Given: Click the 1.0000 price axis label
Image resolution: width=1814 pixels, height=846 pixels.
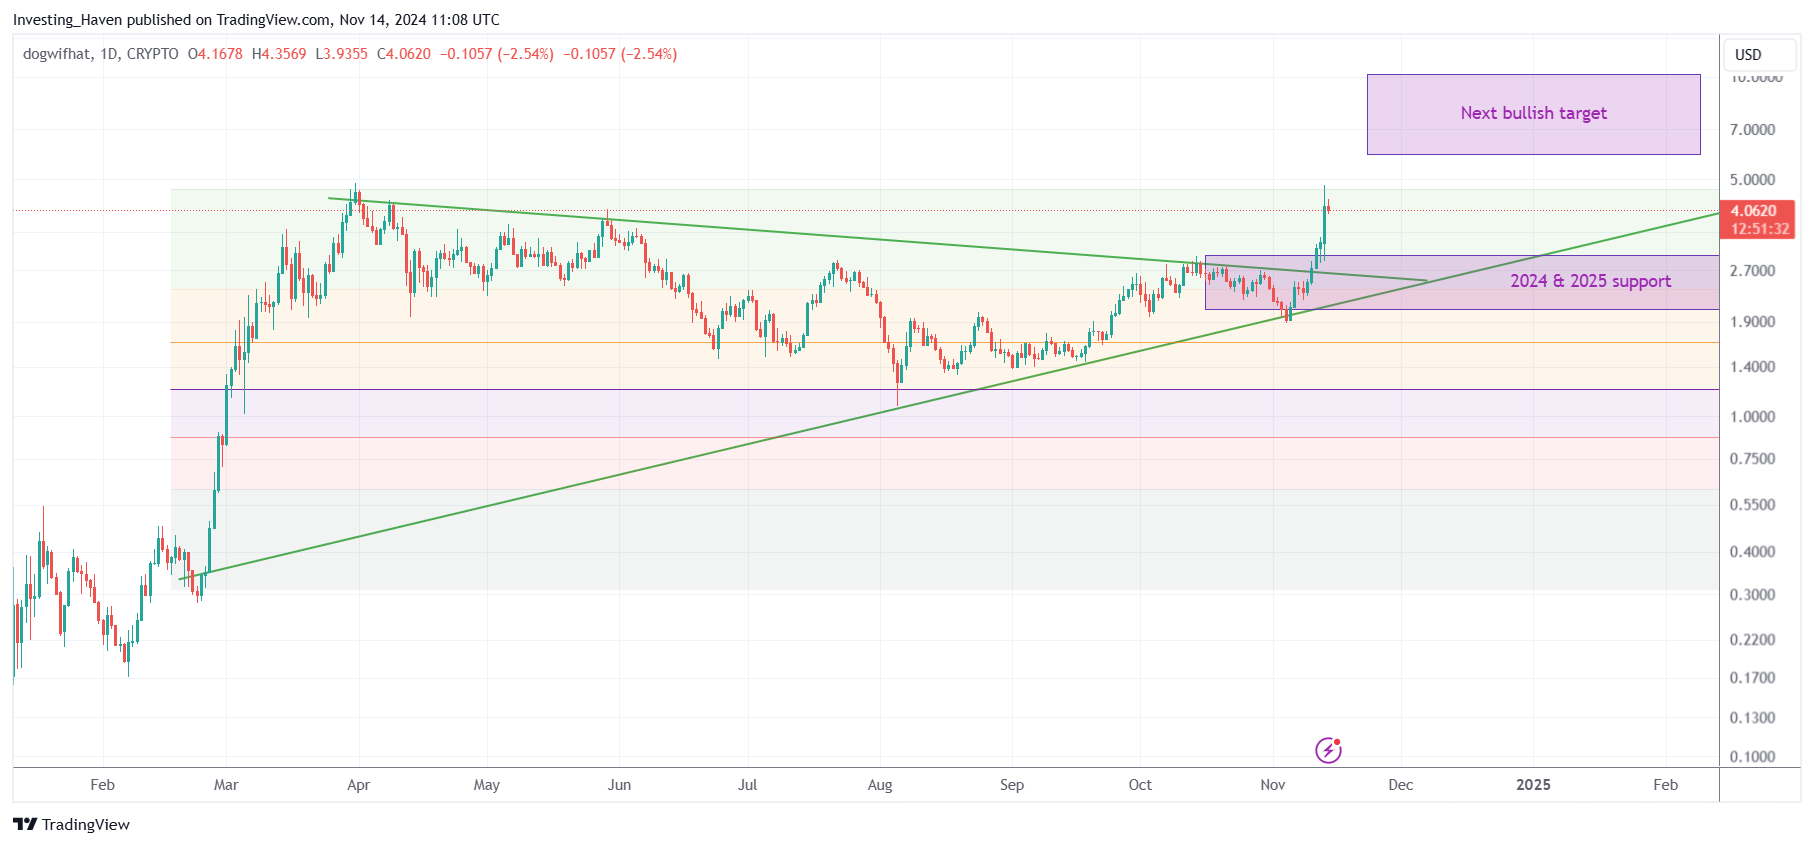Looking at the screenshot, I should (x=1752, y=417).
